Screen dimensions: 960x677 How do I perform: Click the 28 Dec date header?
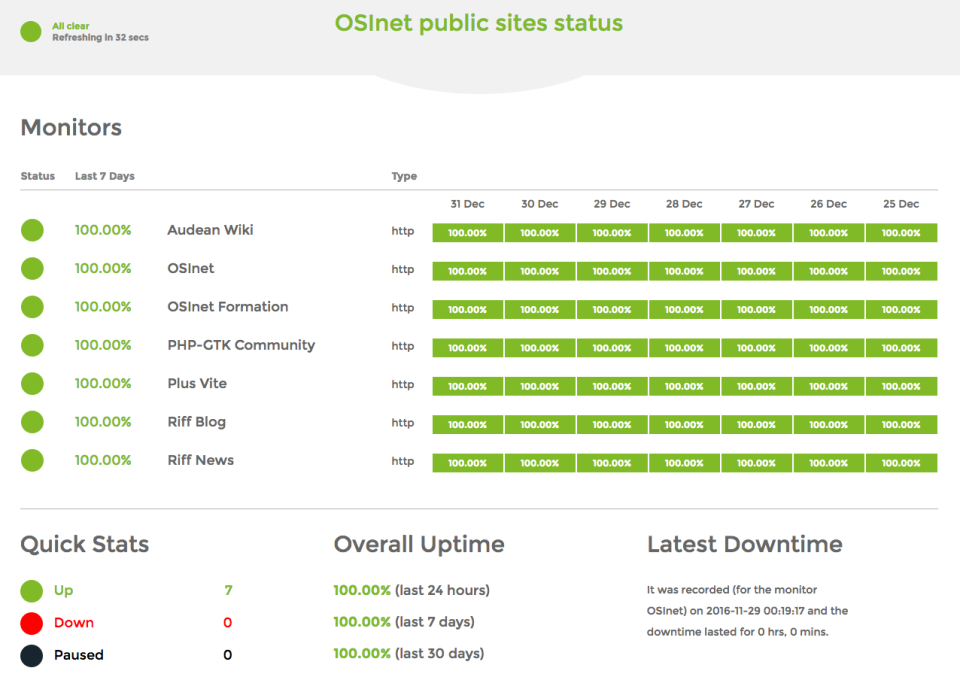684,204
